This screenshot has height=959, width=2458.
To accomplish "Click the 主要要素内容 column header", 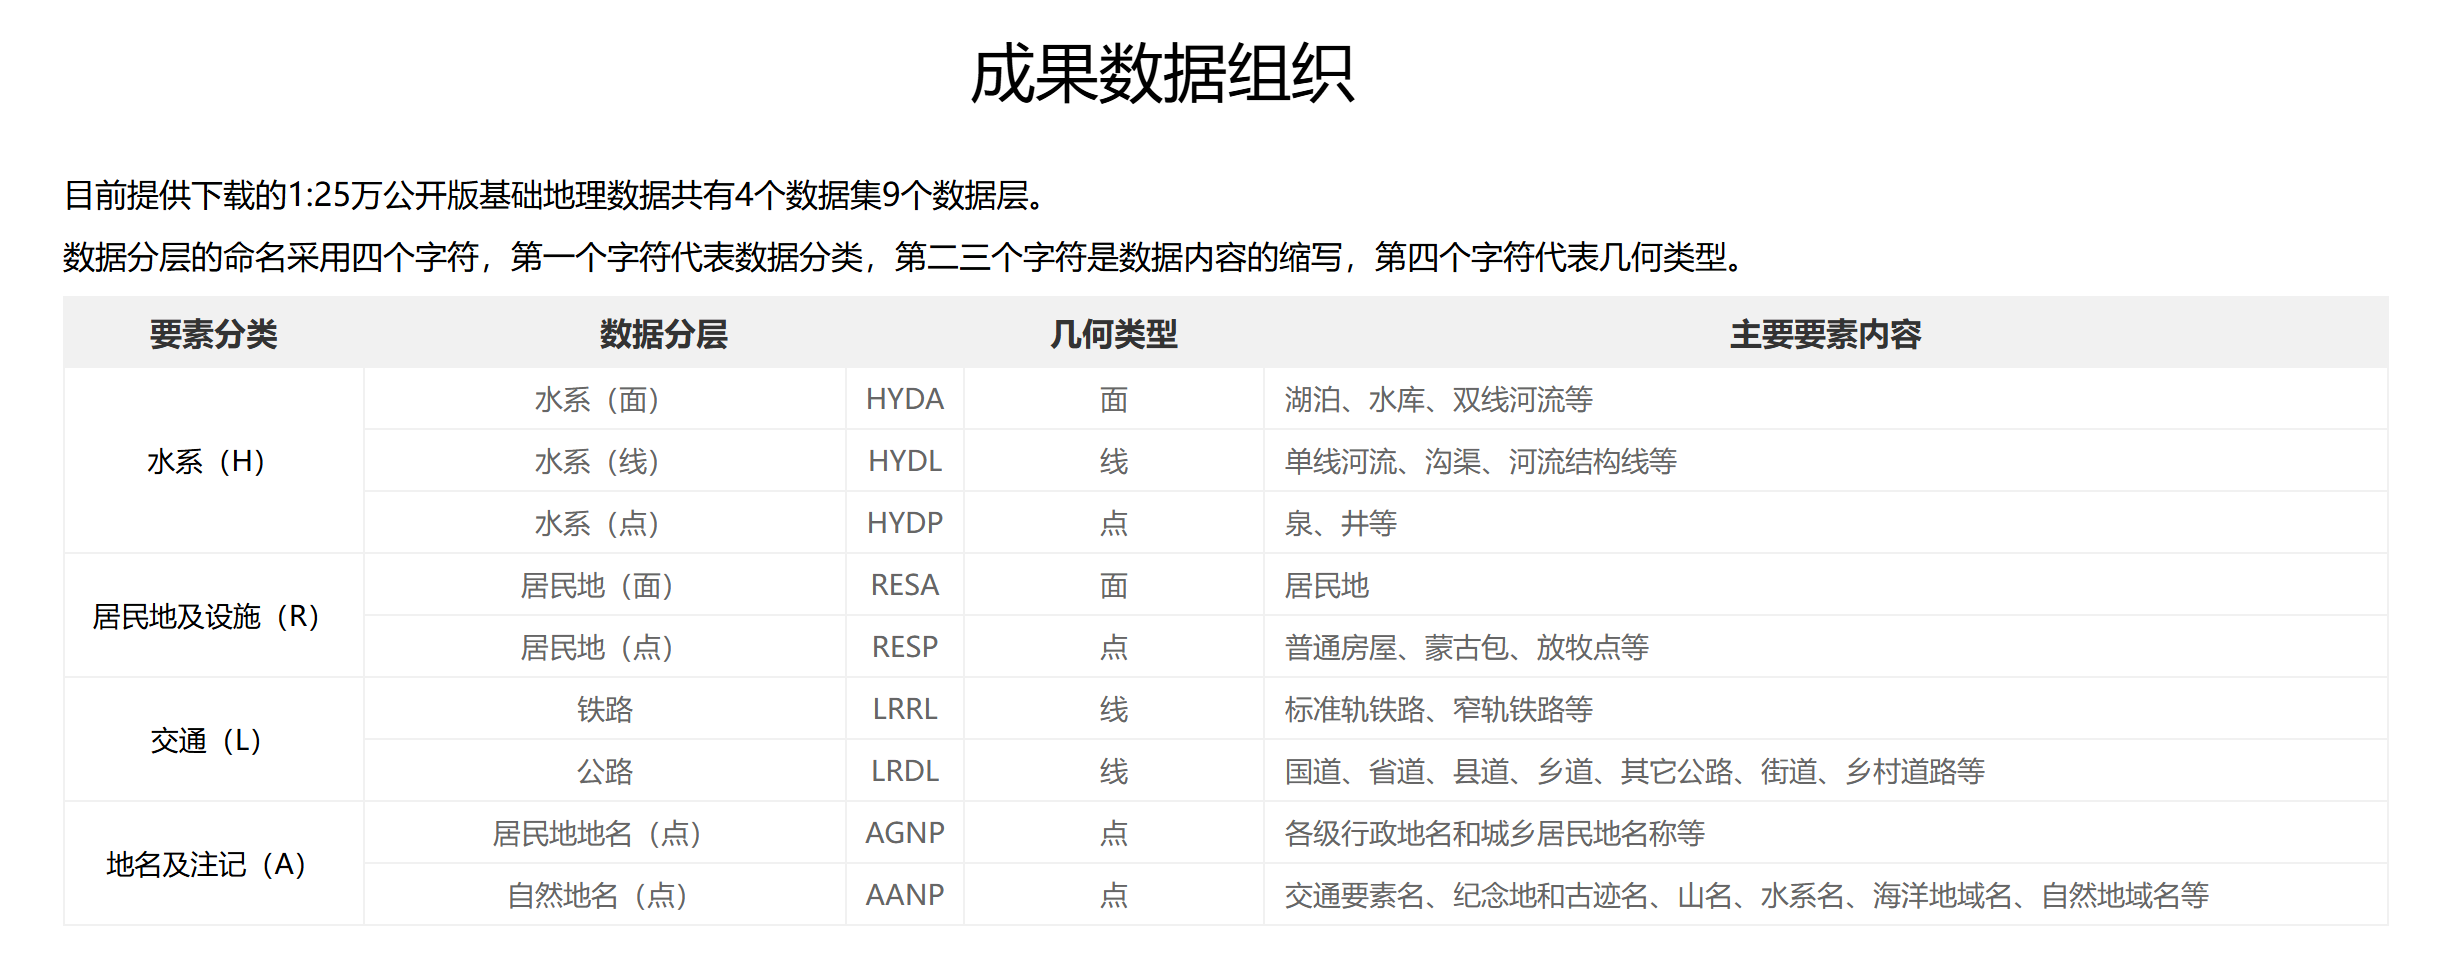I will [x=1825, y=334].
